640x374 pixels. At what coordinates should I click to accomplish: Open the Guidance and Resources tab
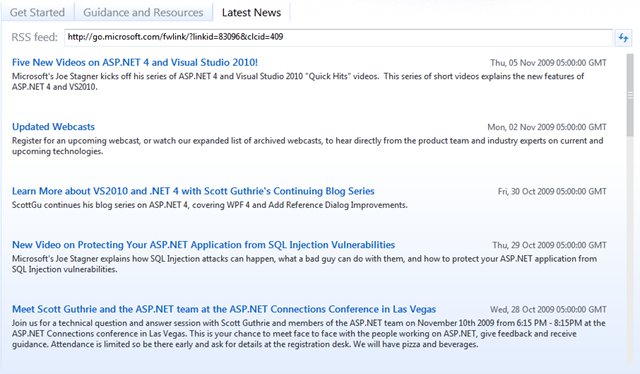tap(143, 12)
